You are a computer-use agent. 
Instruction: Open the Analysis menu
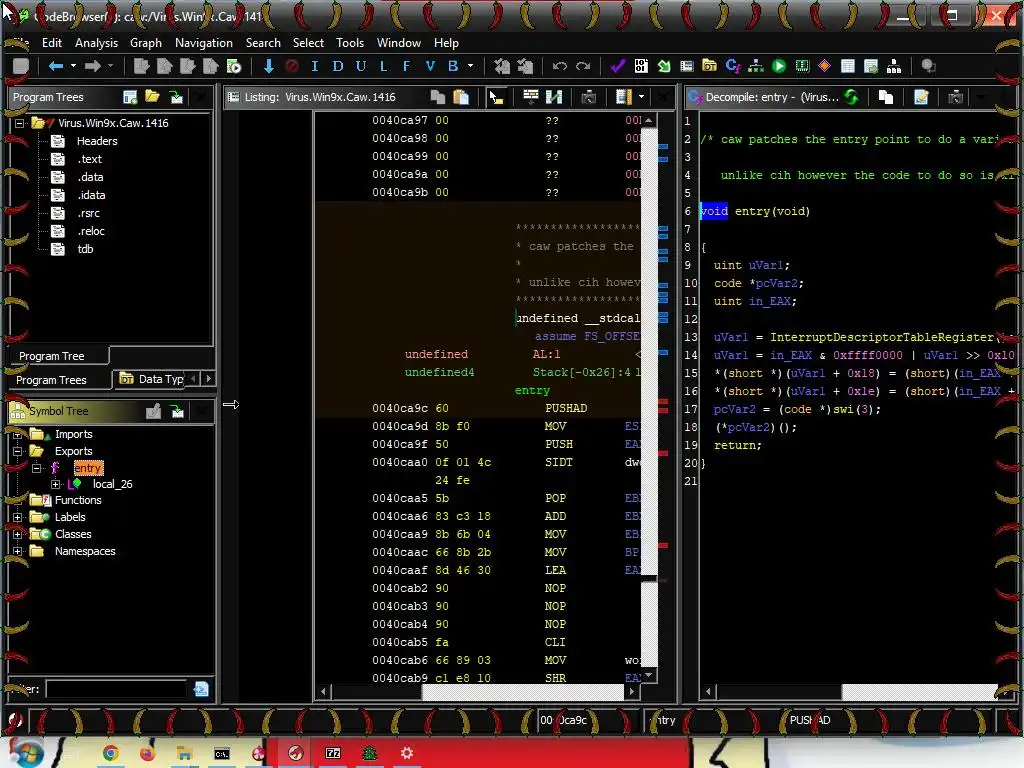(96, 43)
